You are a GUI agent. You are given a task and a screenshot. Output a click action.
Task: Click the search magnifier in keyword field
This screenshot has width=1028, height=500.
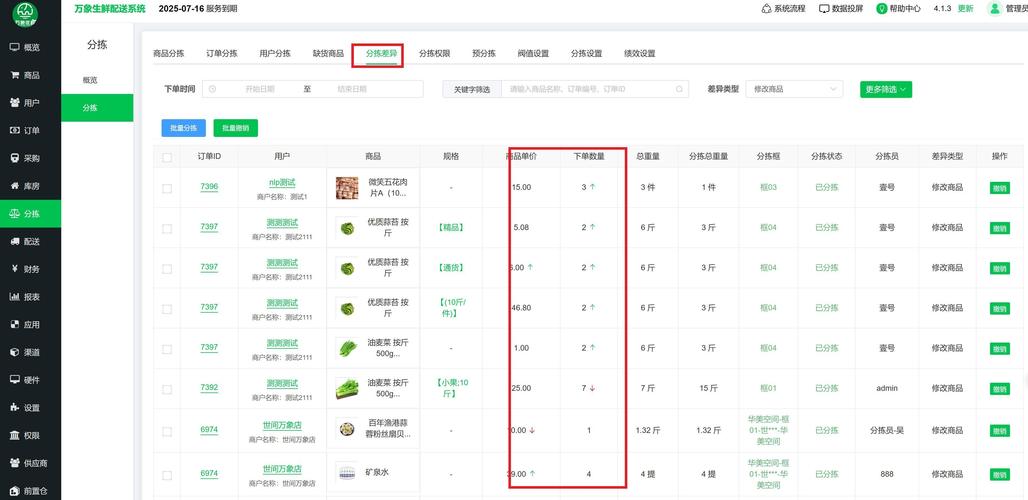(679, 89)
